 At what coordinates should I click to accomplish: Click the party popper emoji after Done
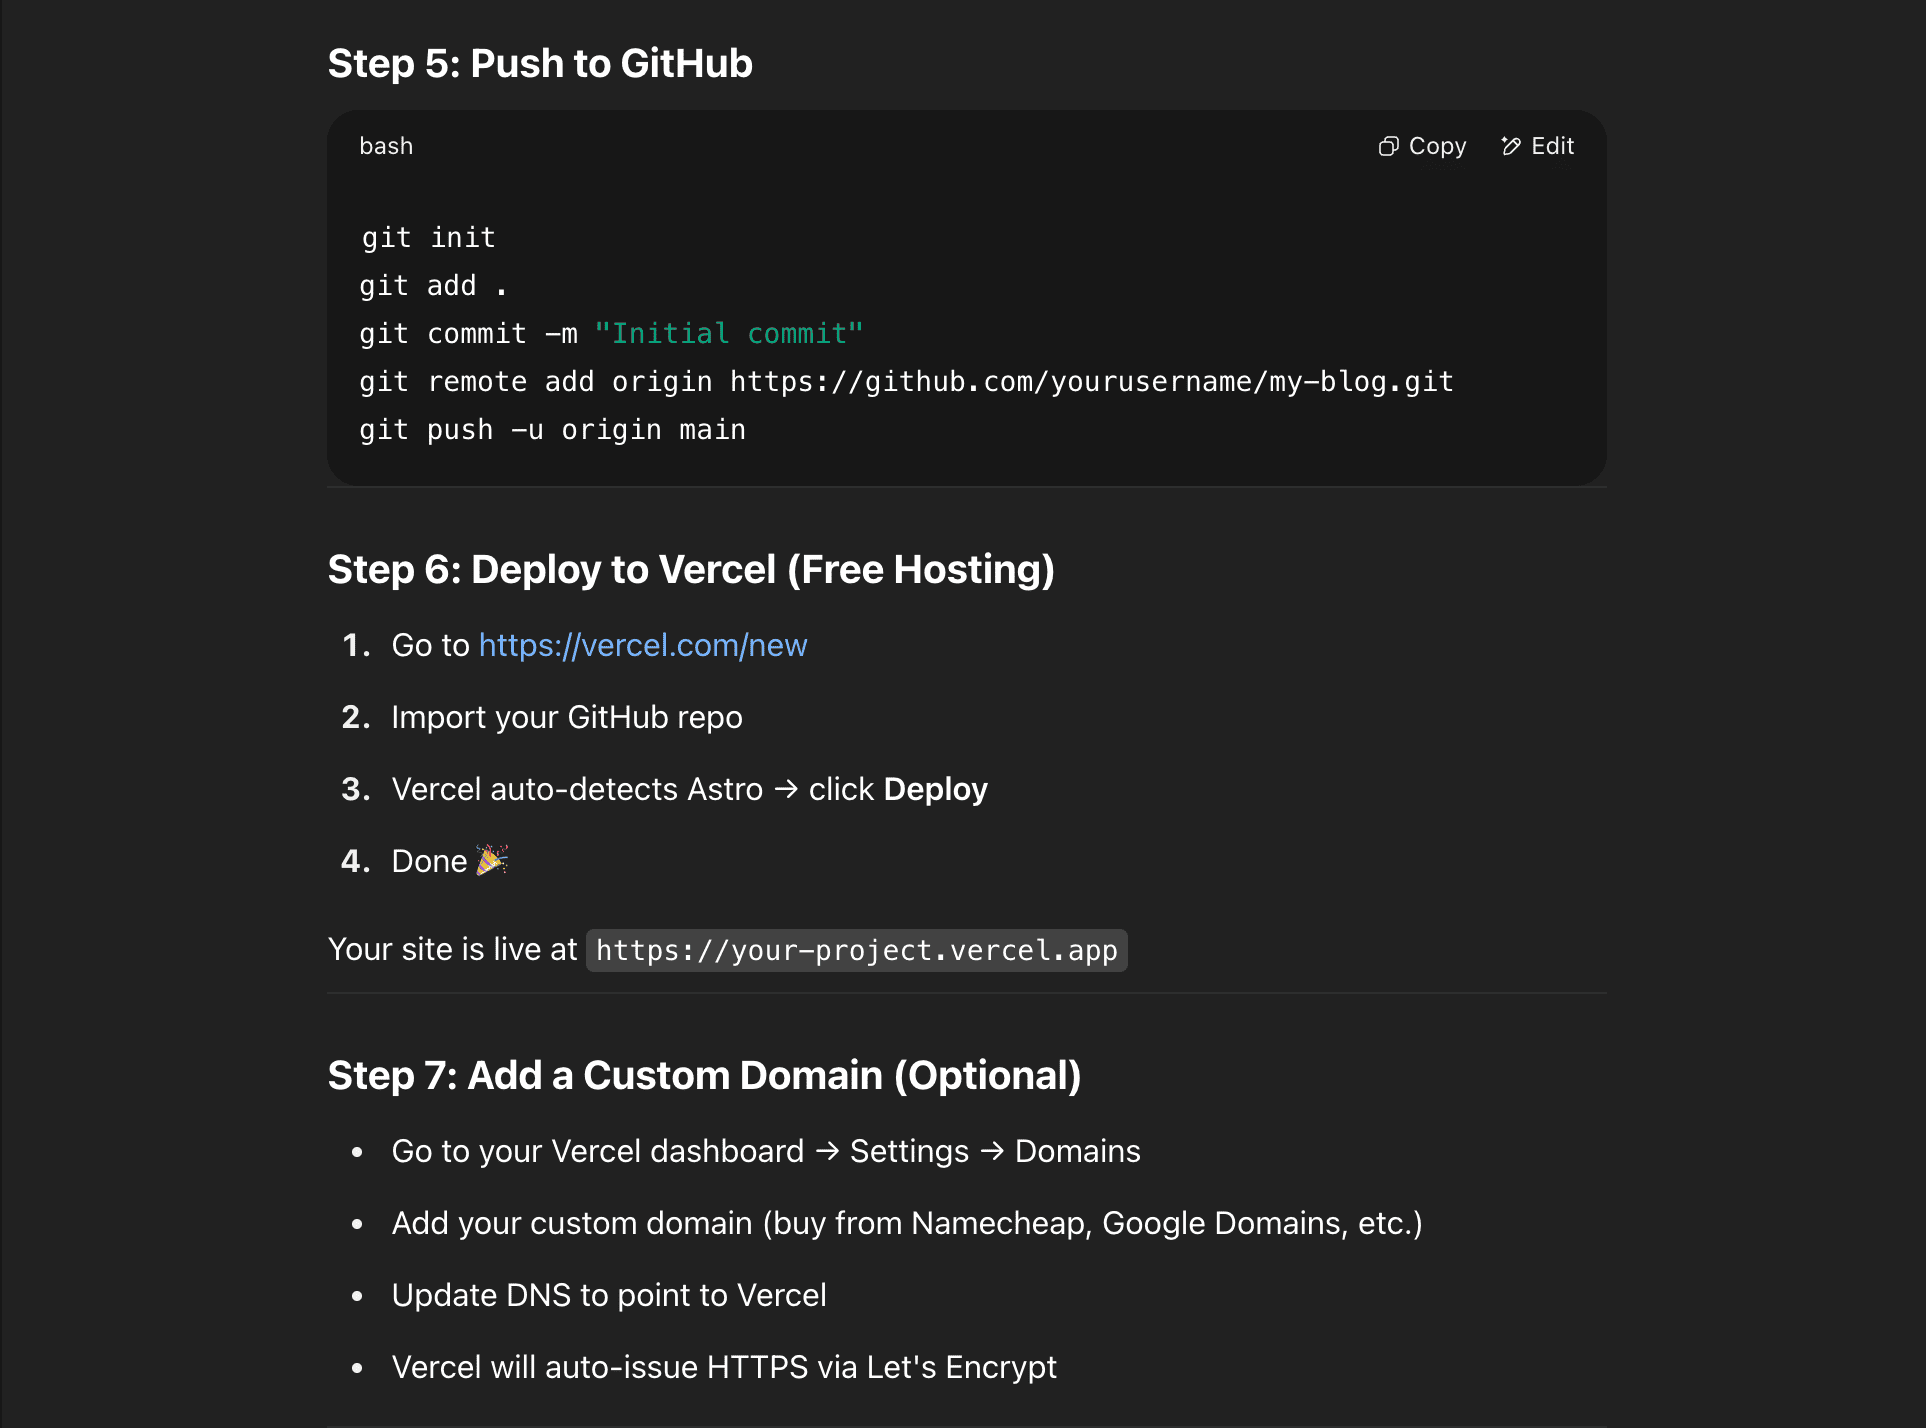(x=492, y=860)
